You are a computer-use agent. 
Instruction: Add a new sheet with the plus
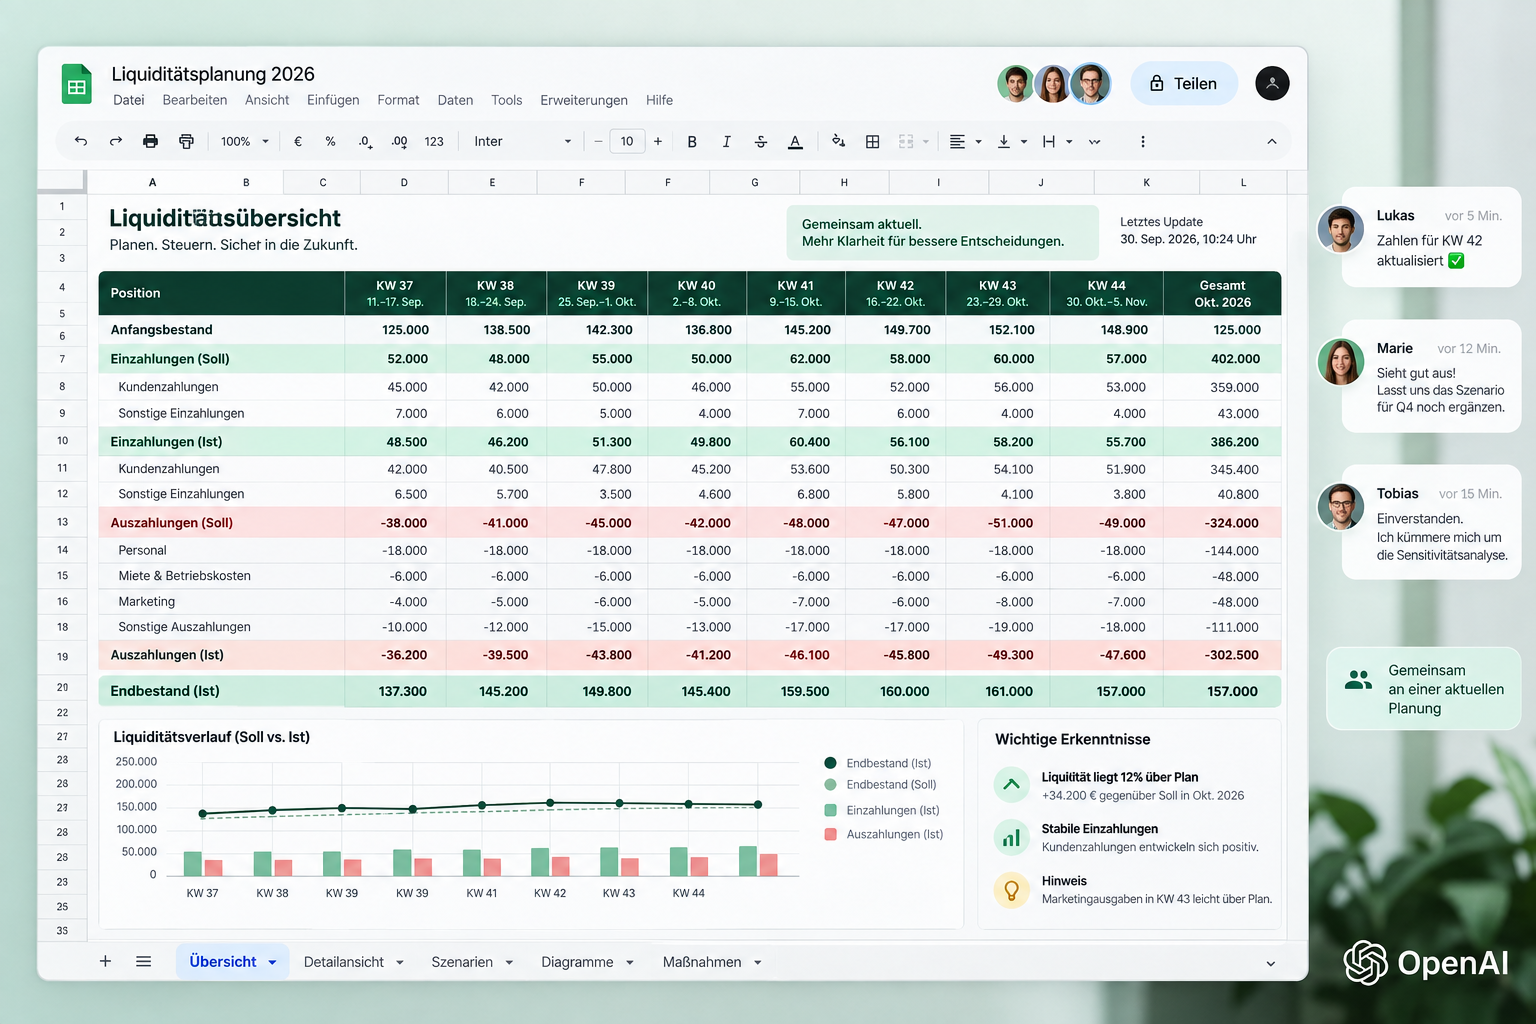[105, 961]
